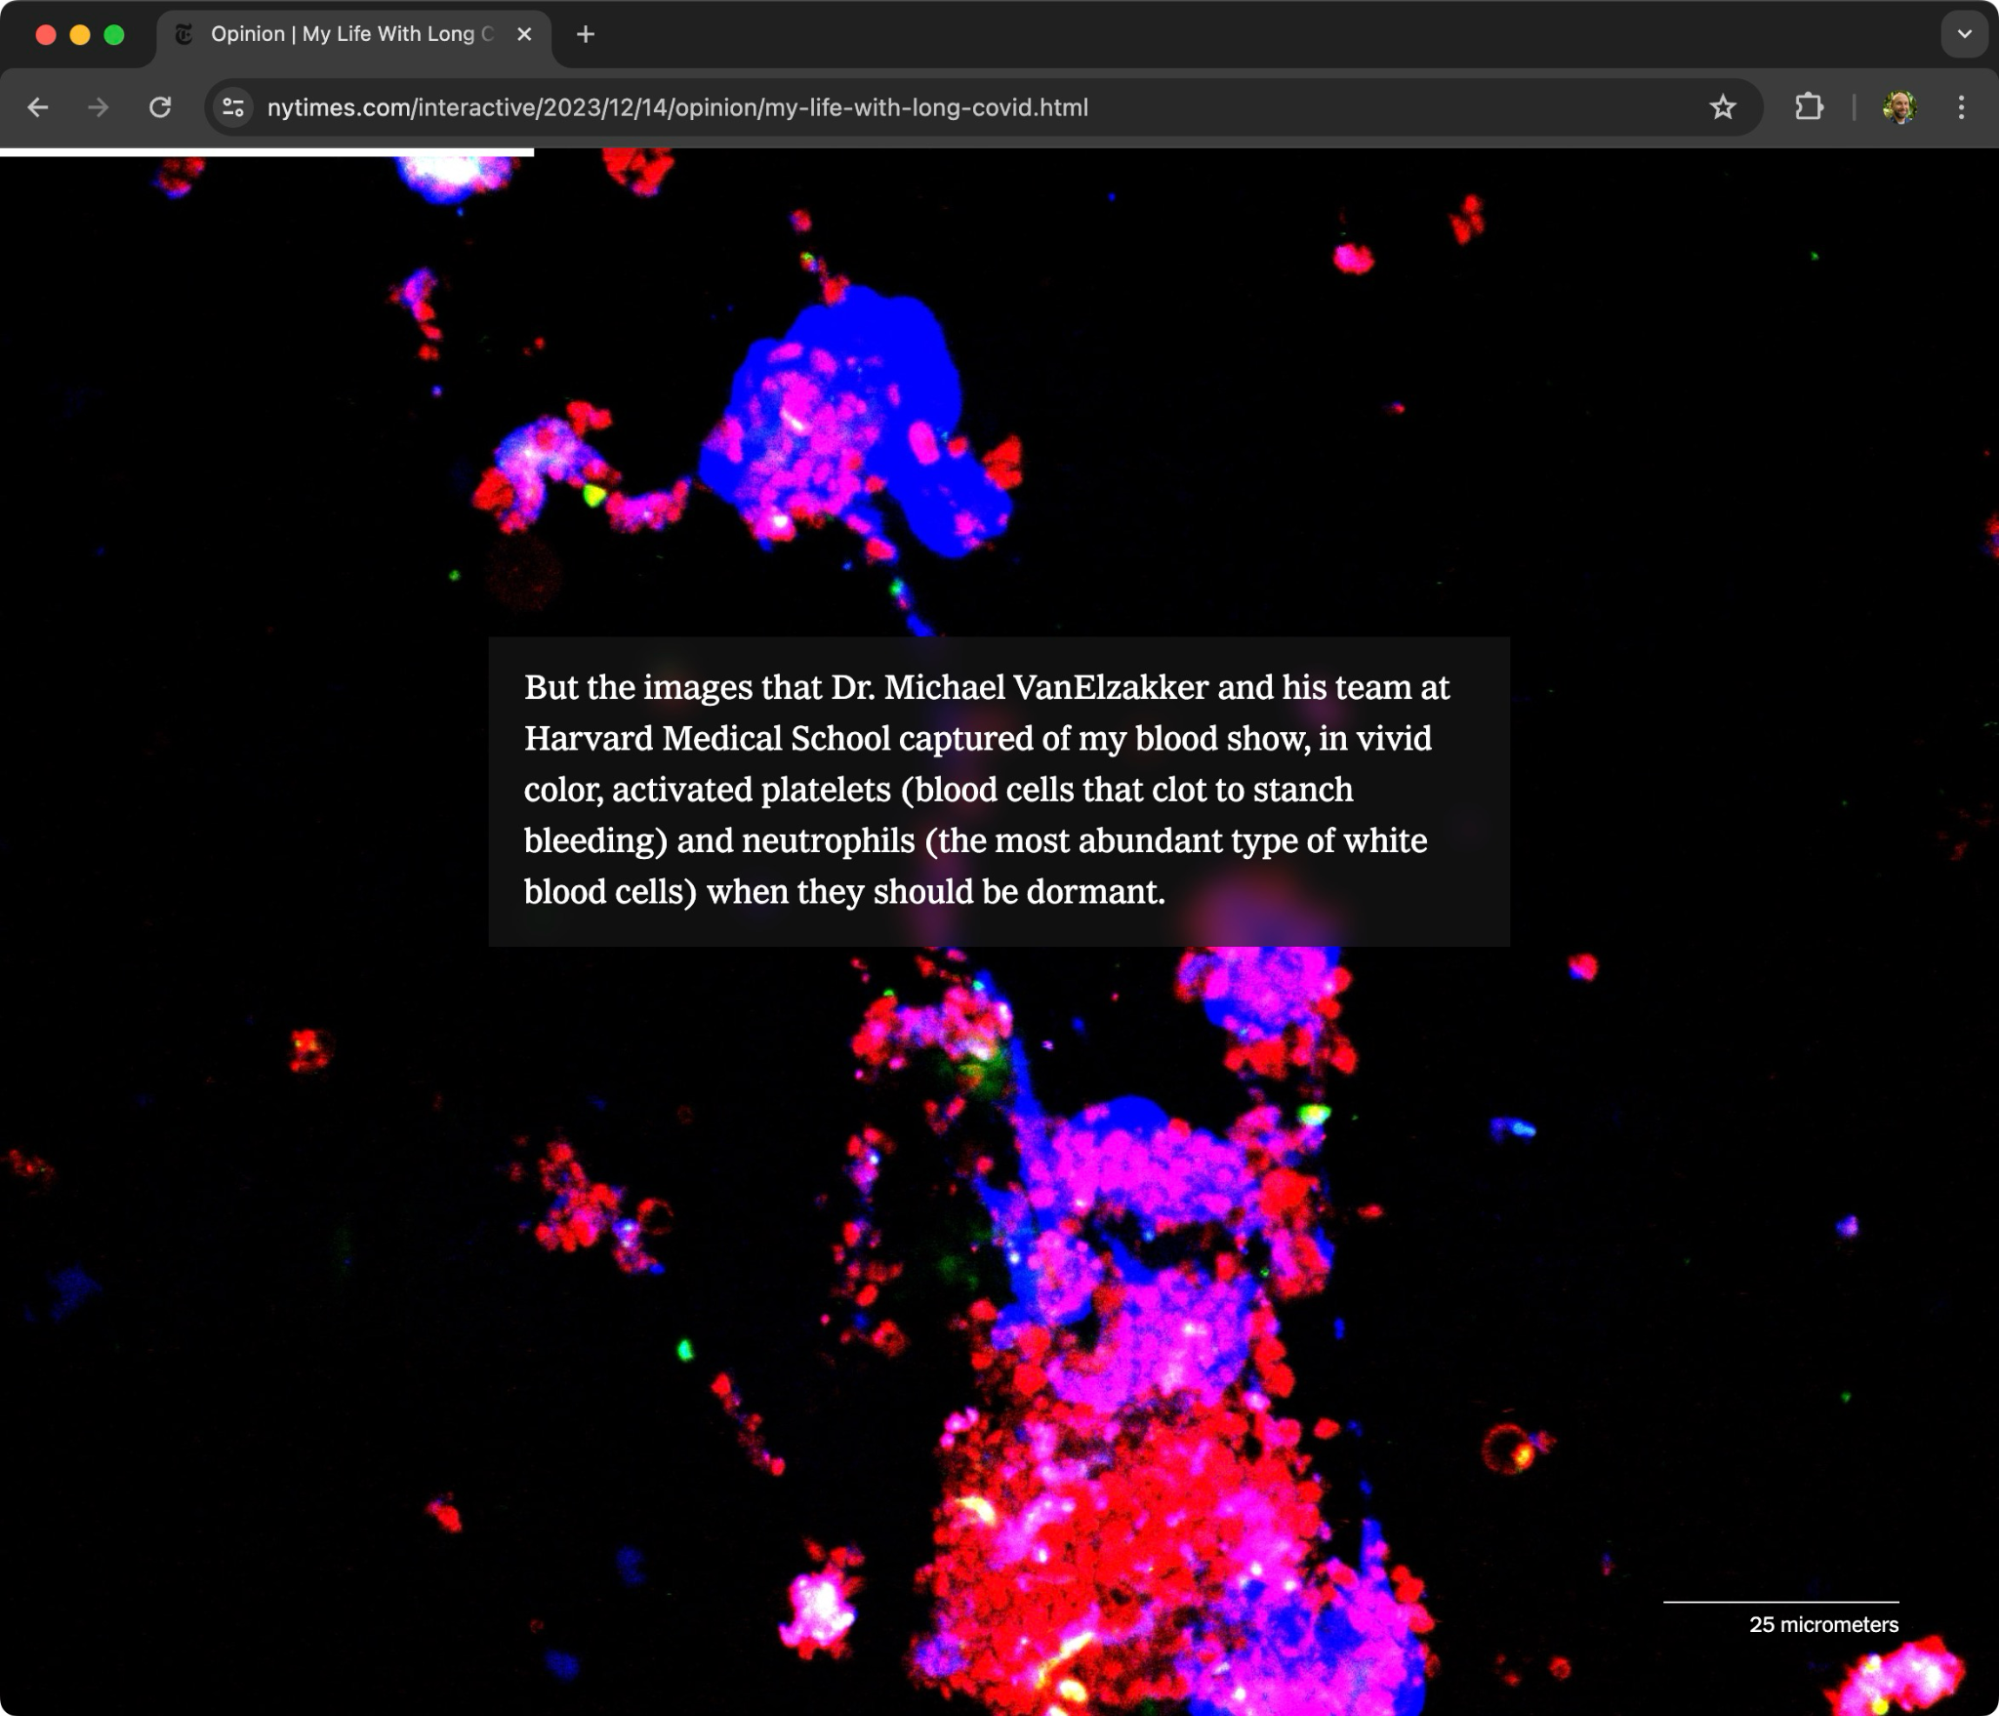The image size is (1999, 1716).
Task: Click the New York Times tab favicon
Action: coord(184,34)
